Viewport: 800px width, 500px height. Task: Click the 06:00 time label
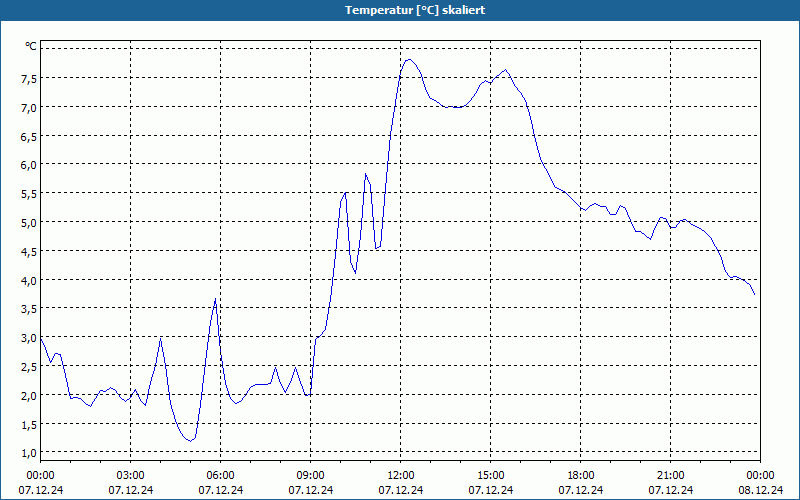(220, 476)
